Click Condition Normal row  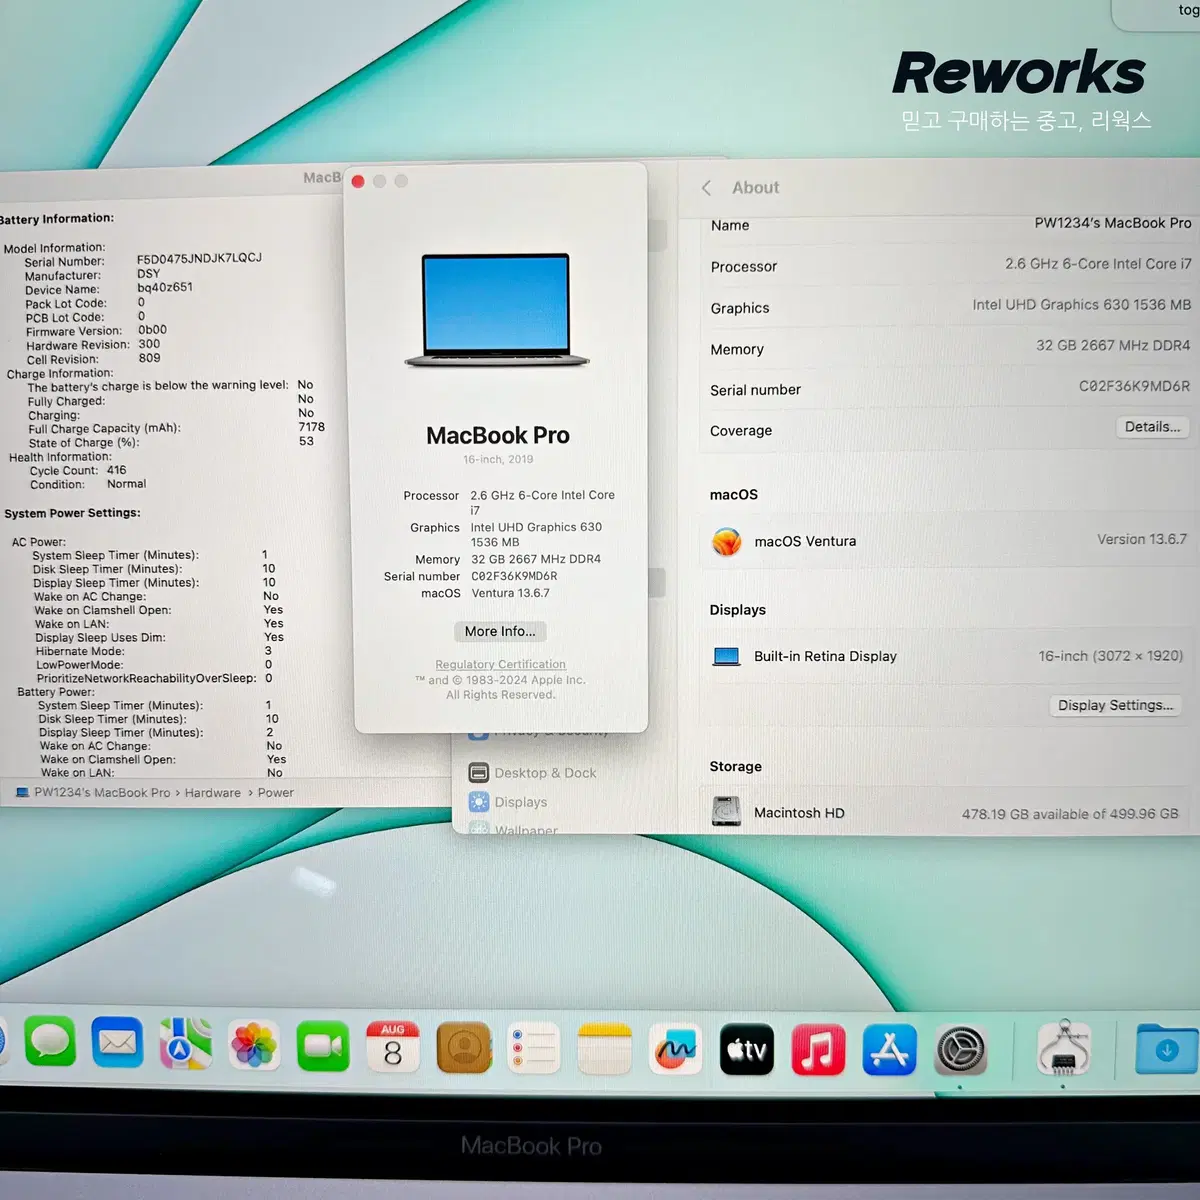(88, 484)
